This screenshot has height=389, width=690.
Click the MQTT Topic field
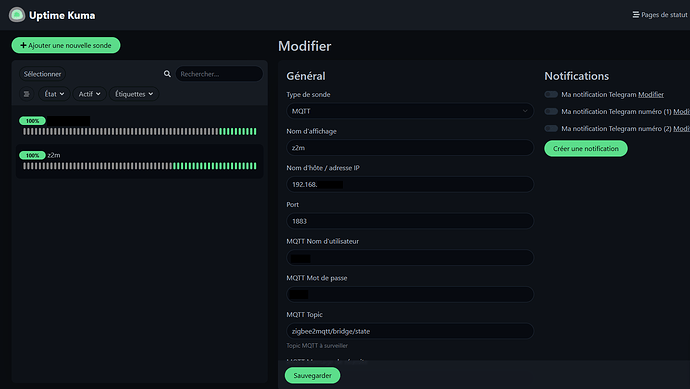click(x=410, y=331)
